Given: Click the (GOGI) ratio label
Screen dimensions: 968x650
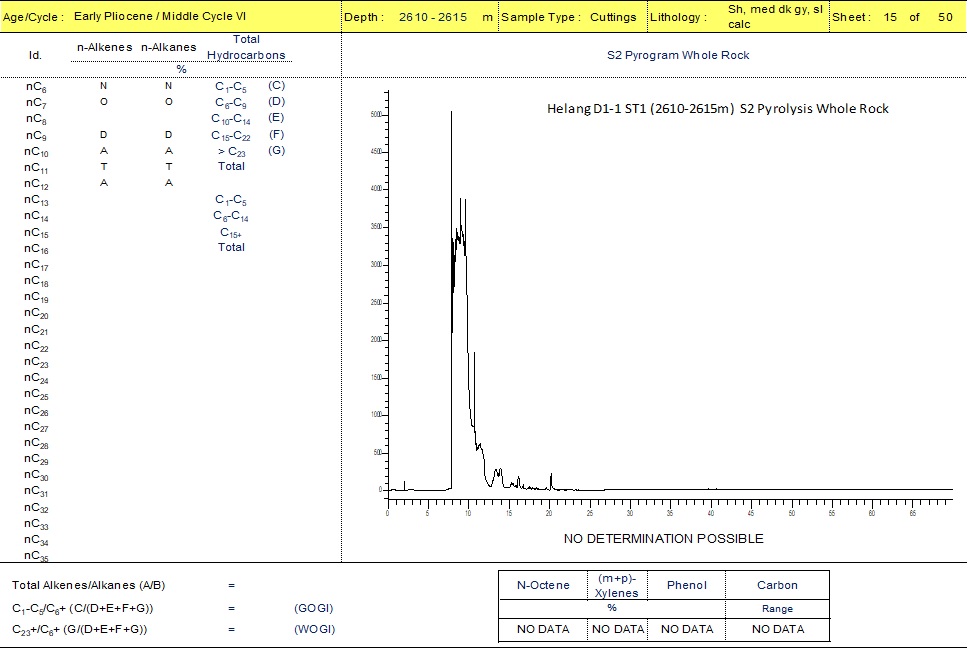Looking at the screenshot, I should click(314, 608).
